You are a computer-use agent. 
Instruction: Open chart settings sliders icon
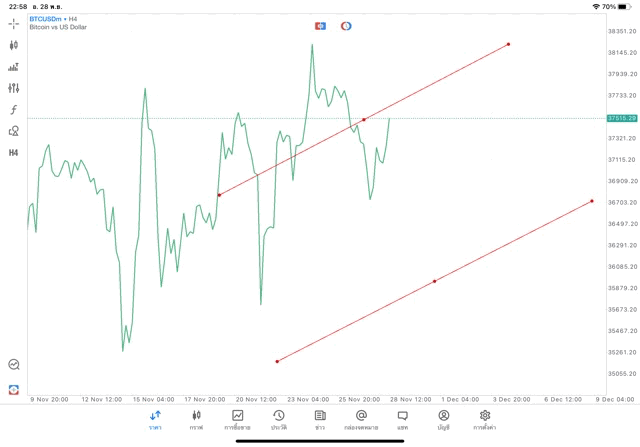[x=14, y=88]
